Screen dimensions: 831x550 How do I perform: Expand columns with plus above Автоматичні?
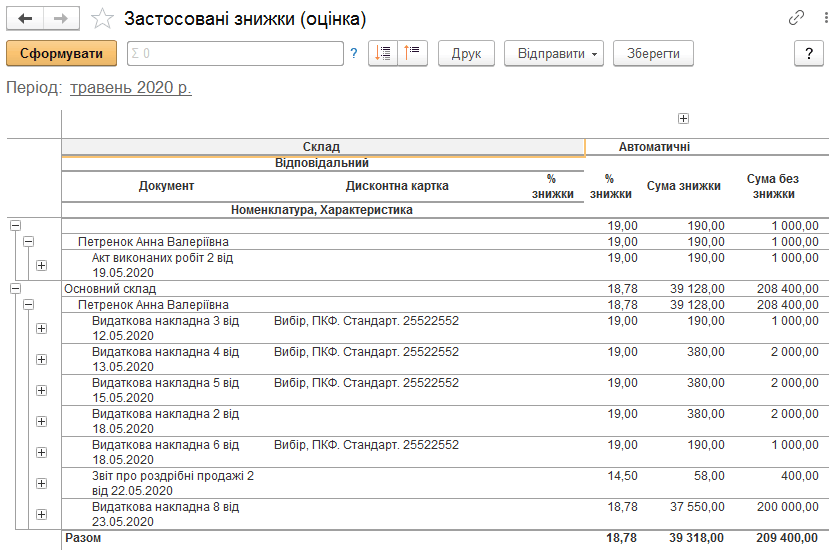pyautogui.click(x=683, y=119)
